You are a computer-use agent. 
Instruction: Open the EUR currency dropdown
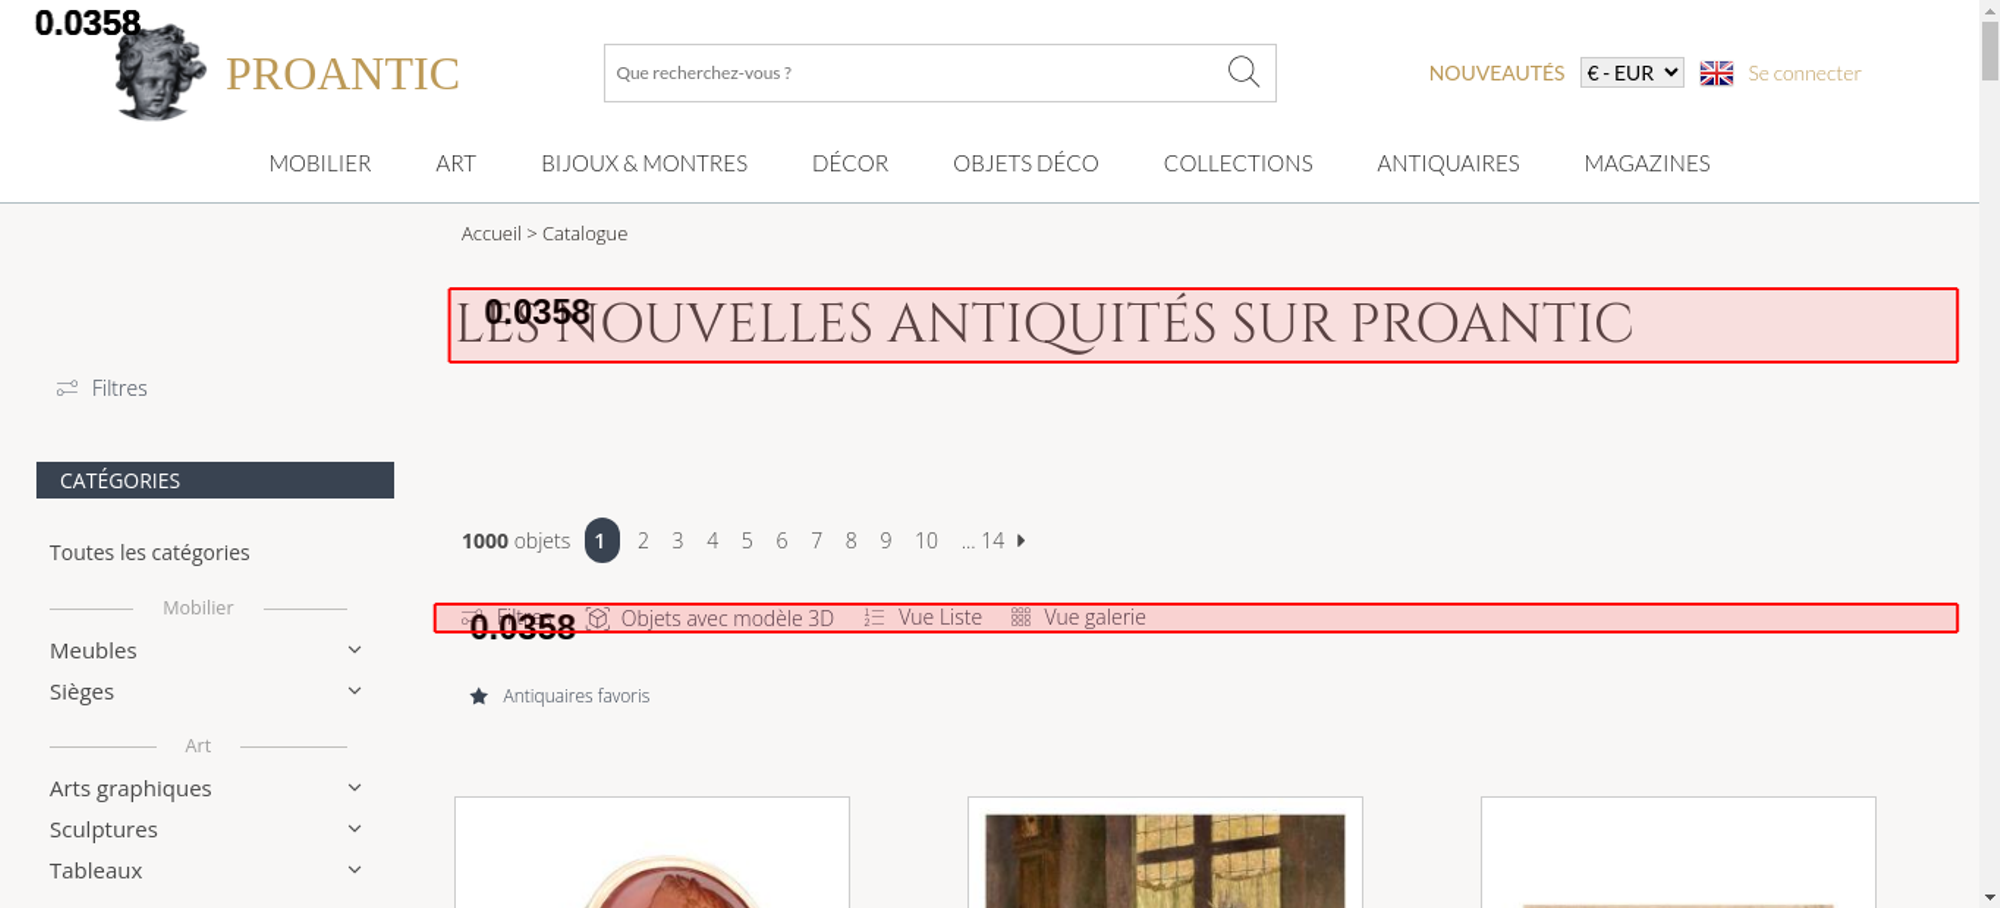1631,73
